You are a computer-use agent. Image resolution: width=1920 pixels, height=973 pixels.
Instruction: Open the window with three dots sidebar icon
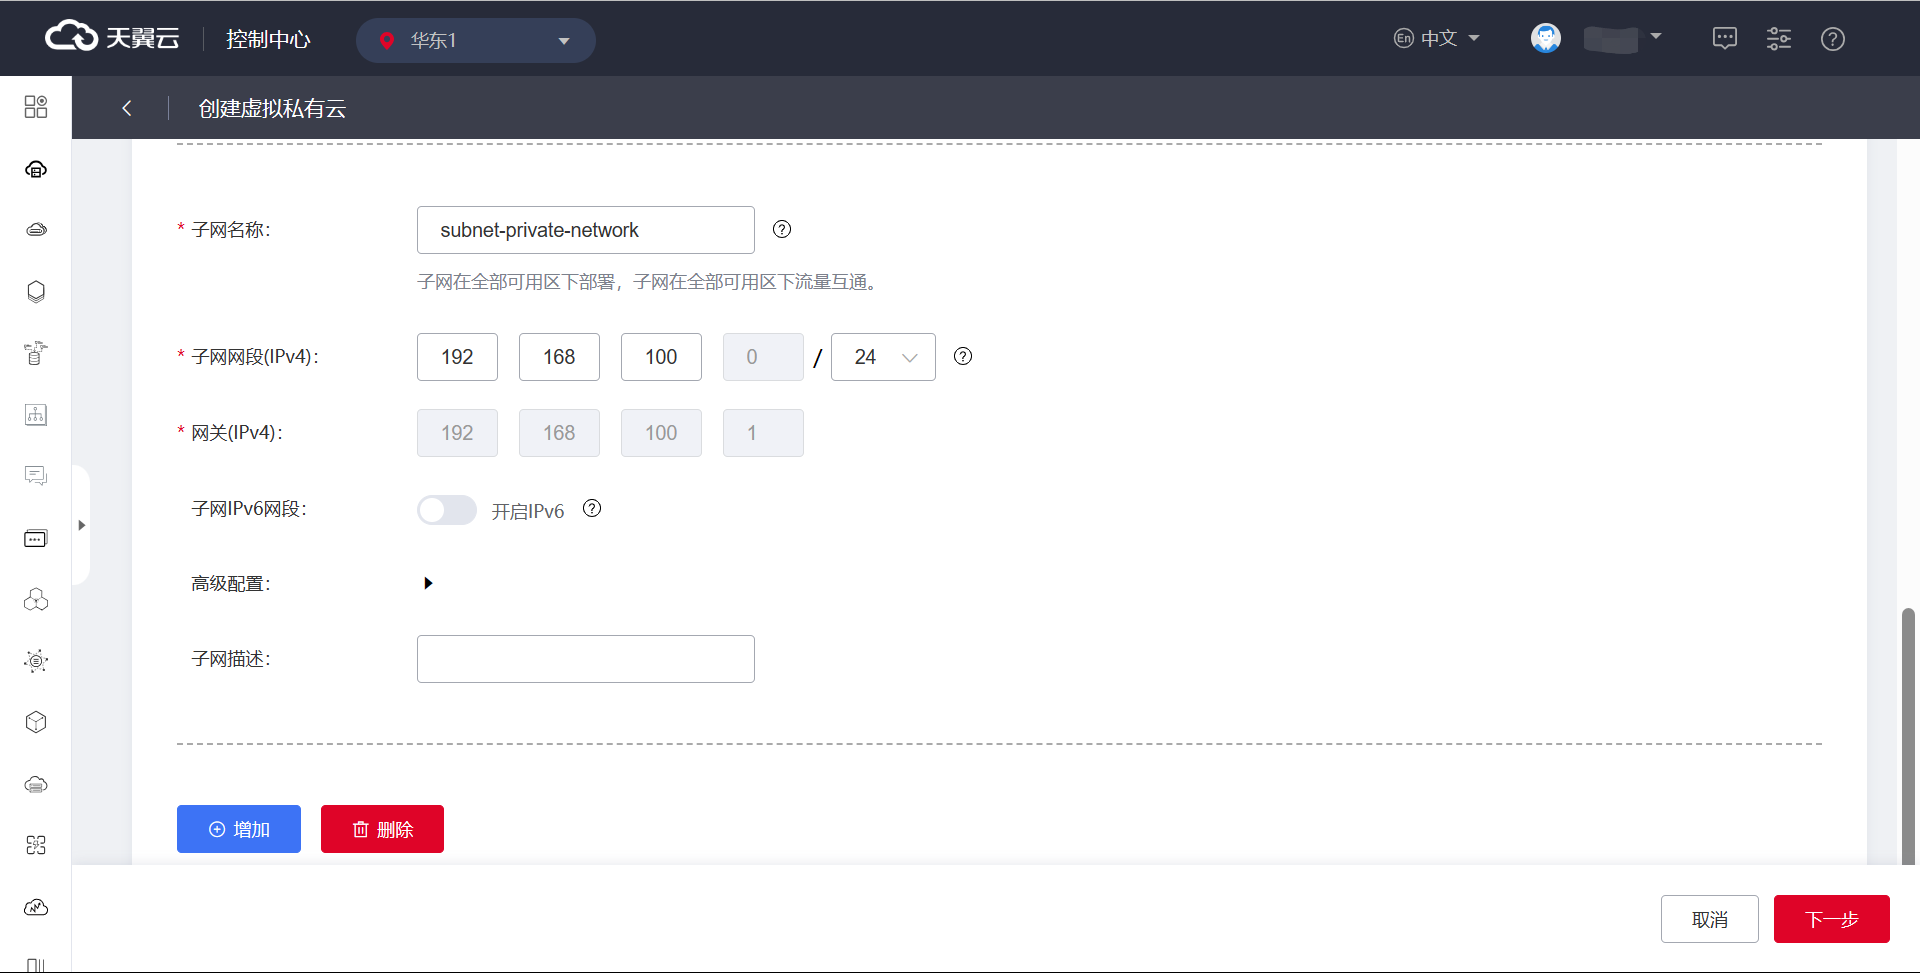pos(36,538)
